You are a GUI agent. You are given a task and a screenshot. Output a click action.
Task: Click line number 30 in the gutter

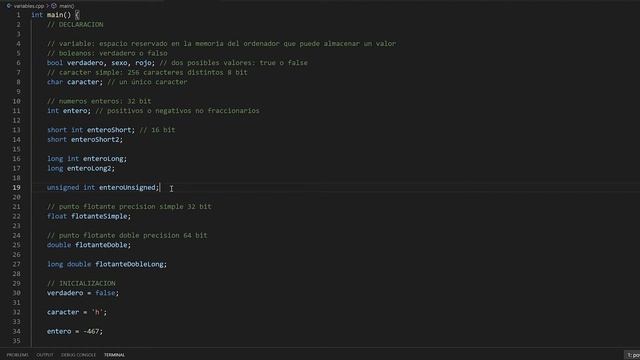tap(16, 293)
